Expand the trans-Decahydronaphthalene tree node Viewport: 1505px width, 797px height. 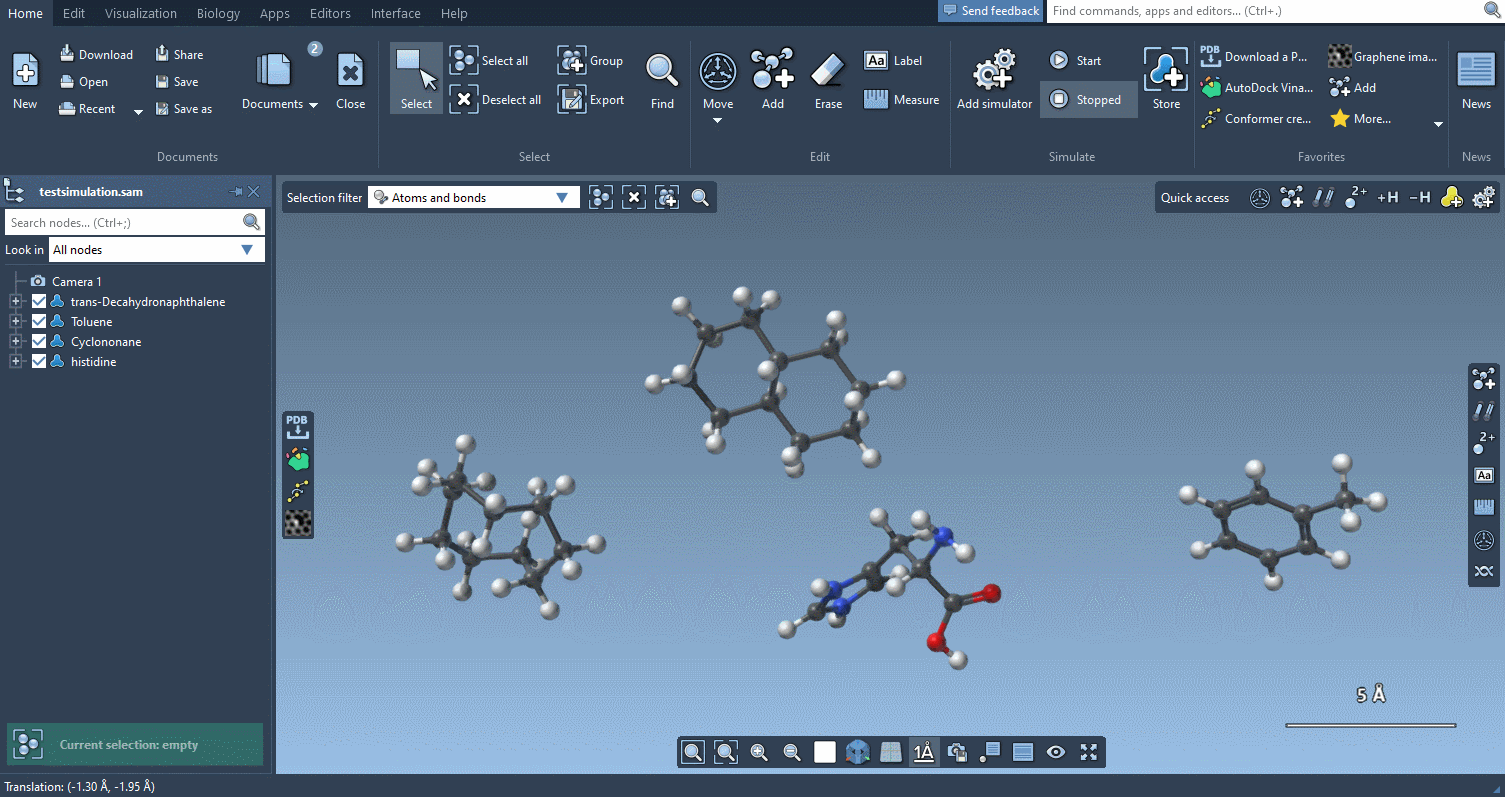(x=16, y=302)
